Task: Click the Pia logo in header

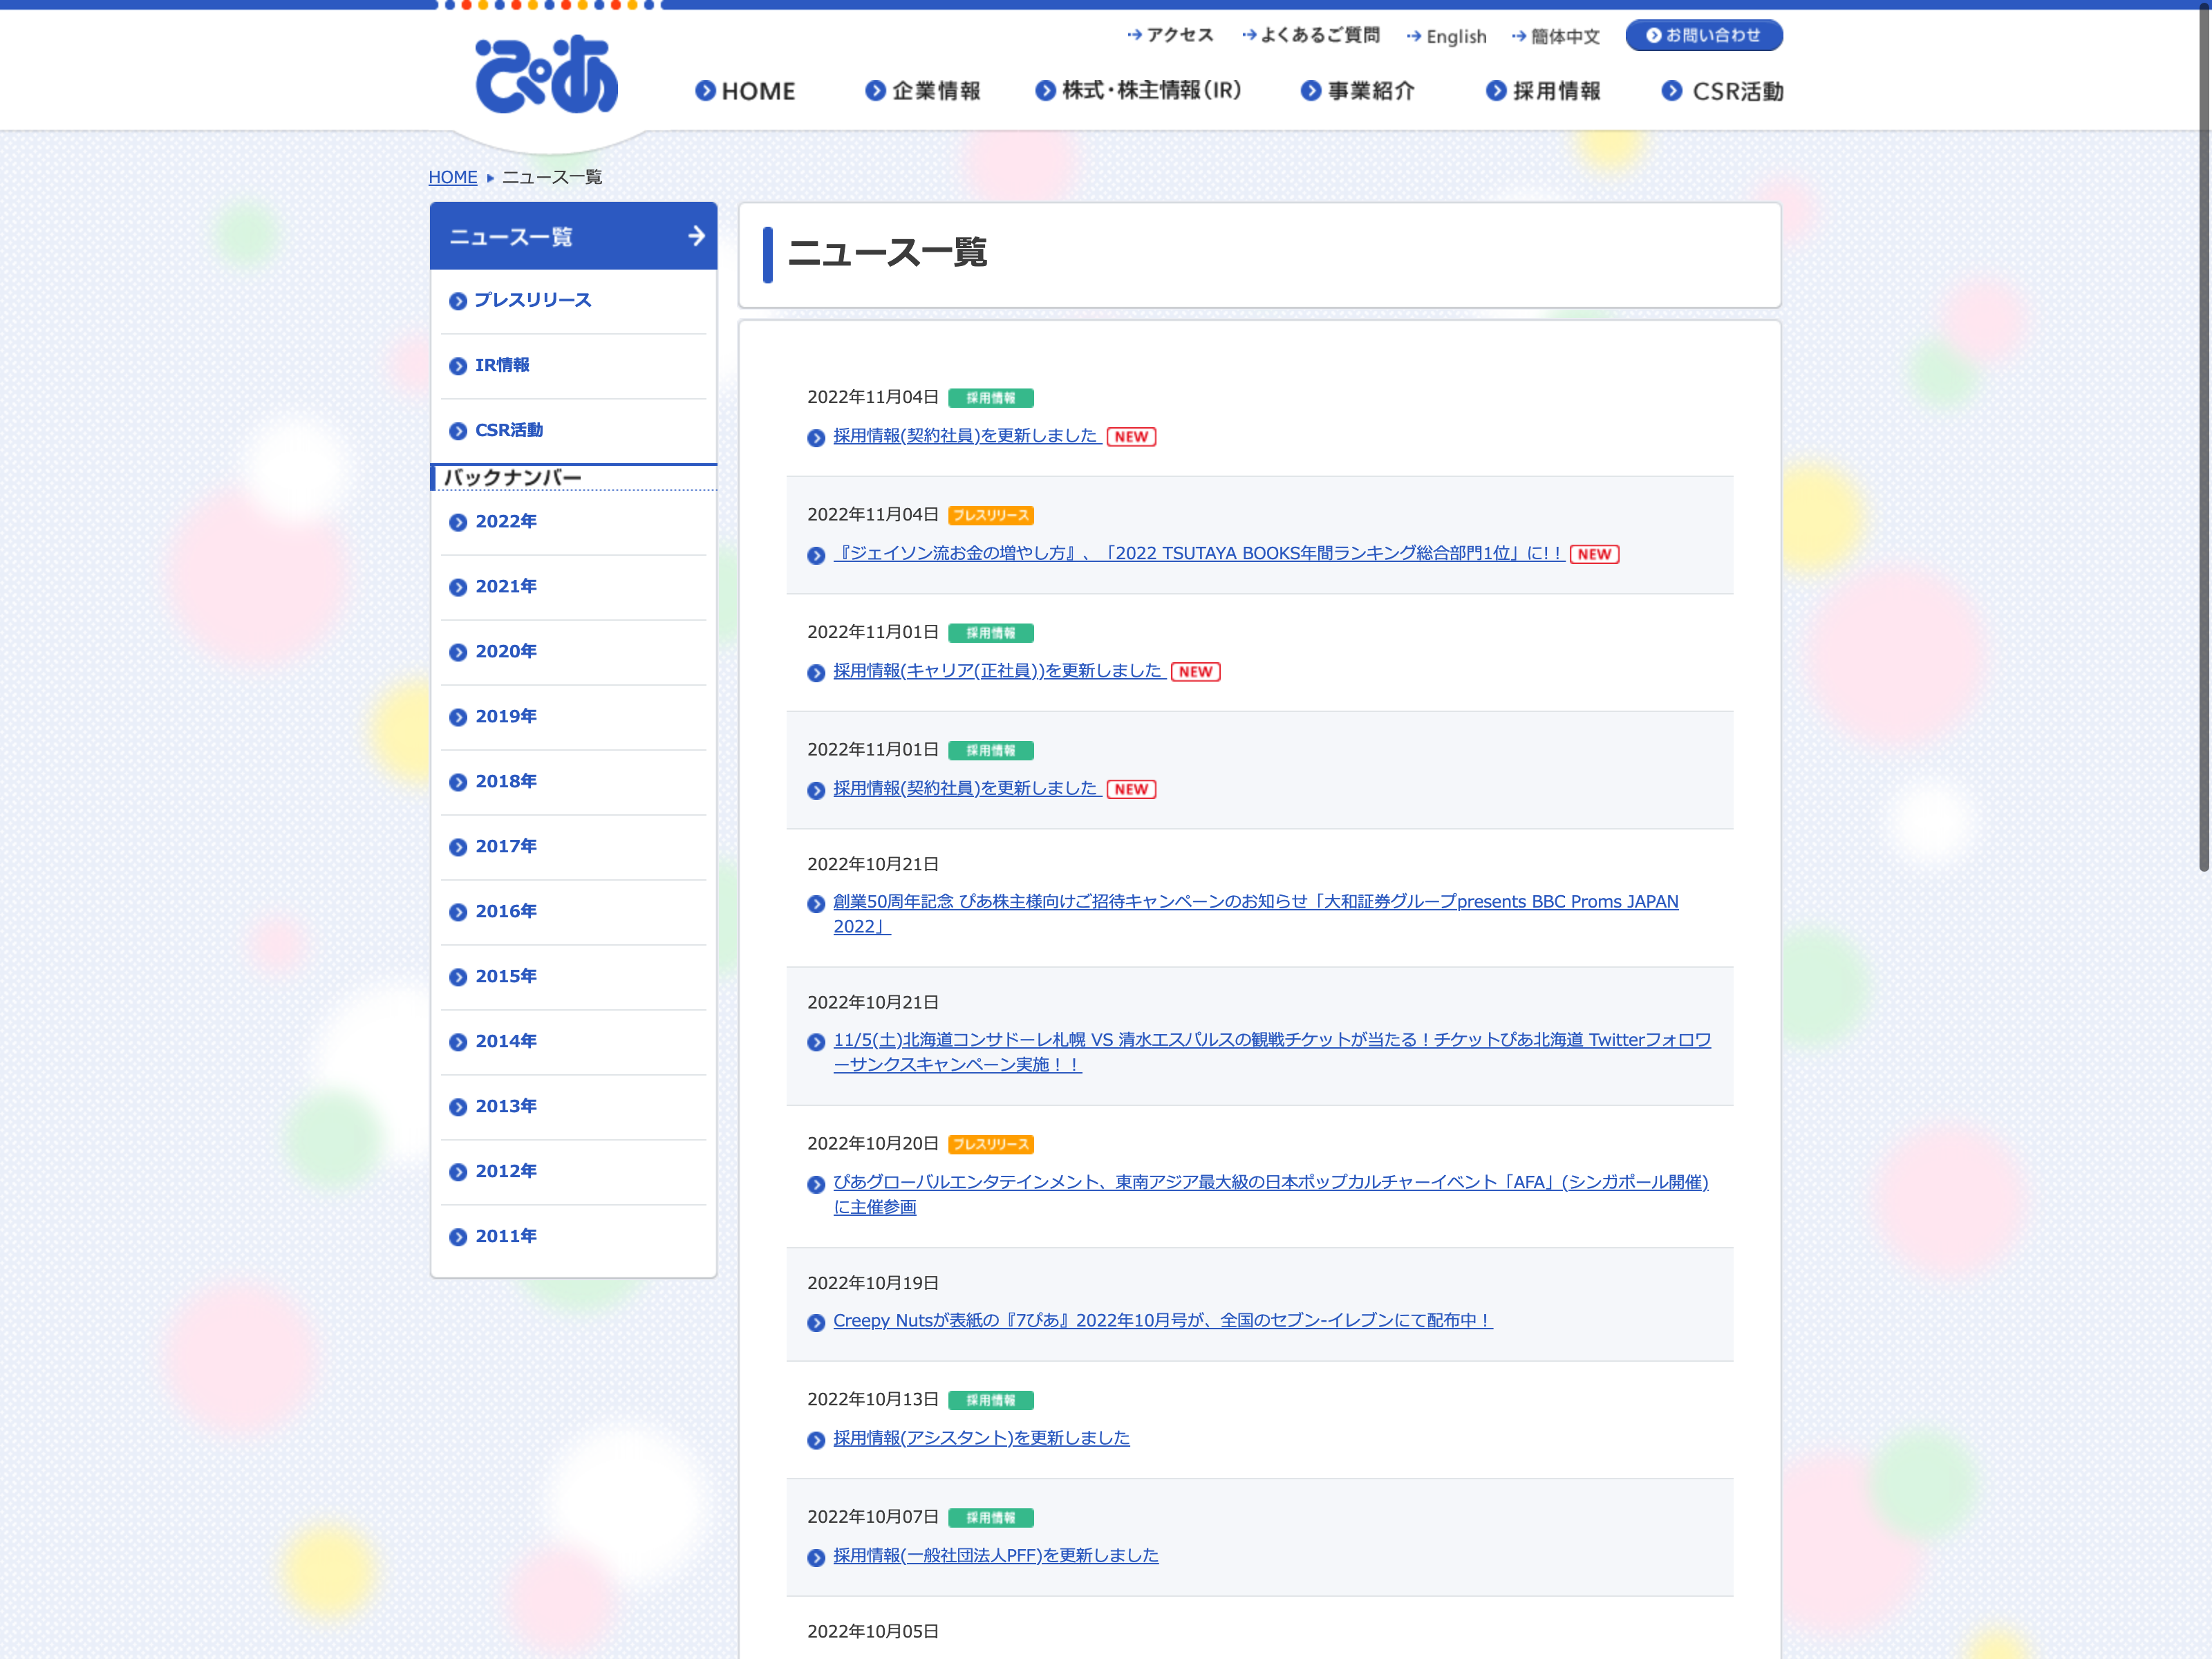Action: point(546,75)
